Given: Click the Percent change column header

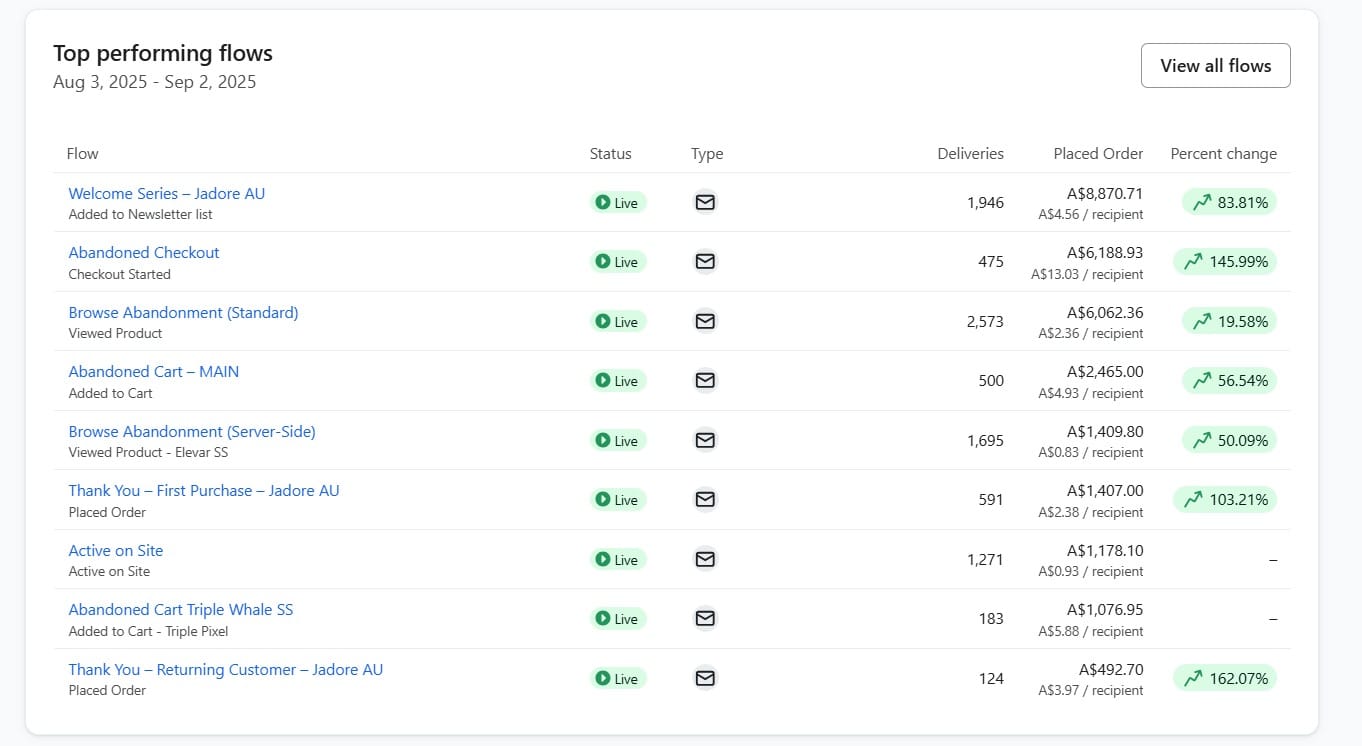Looking at the screenshot, I should [1223, 154].
